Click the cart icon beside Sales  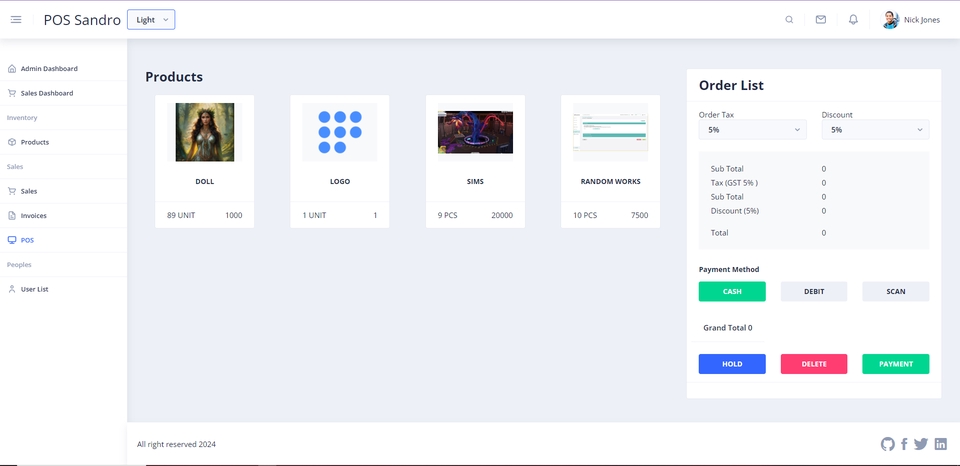tap(12, 191)
